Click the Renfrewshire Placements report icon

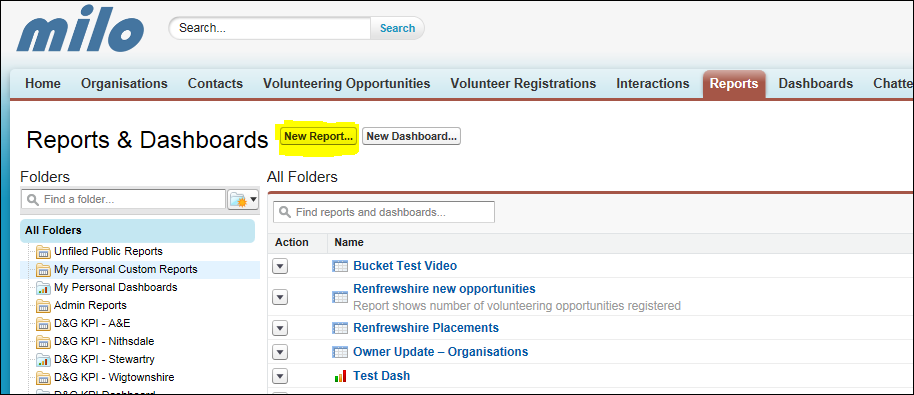pos(340,328)
